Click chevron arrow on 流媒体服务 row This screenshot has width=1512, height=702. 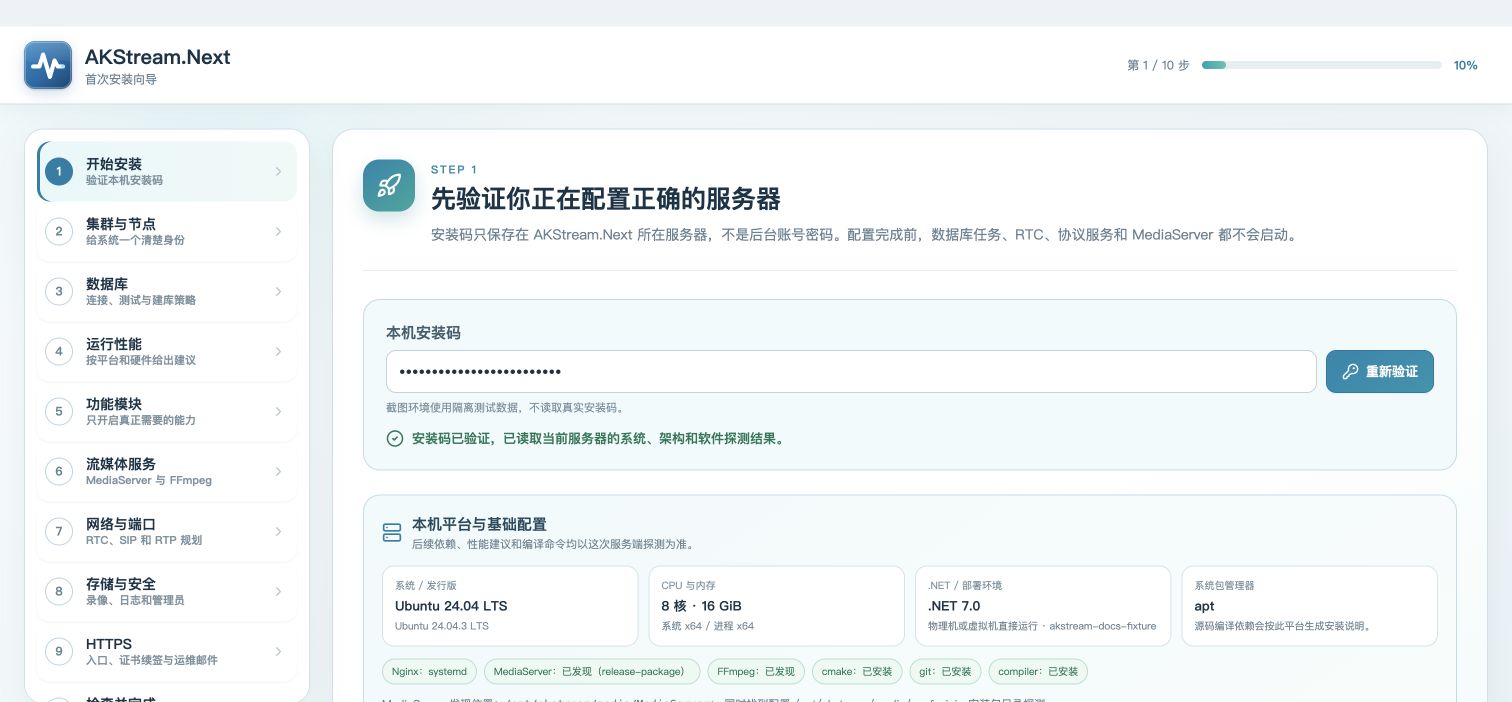(278, 471)
